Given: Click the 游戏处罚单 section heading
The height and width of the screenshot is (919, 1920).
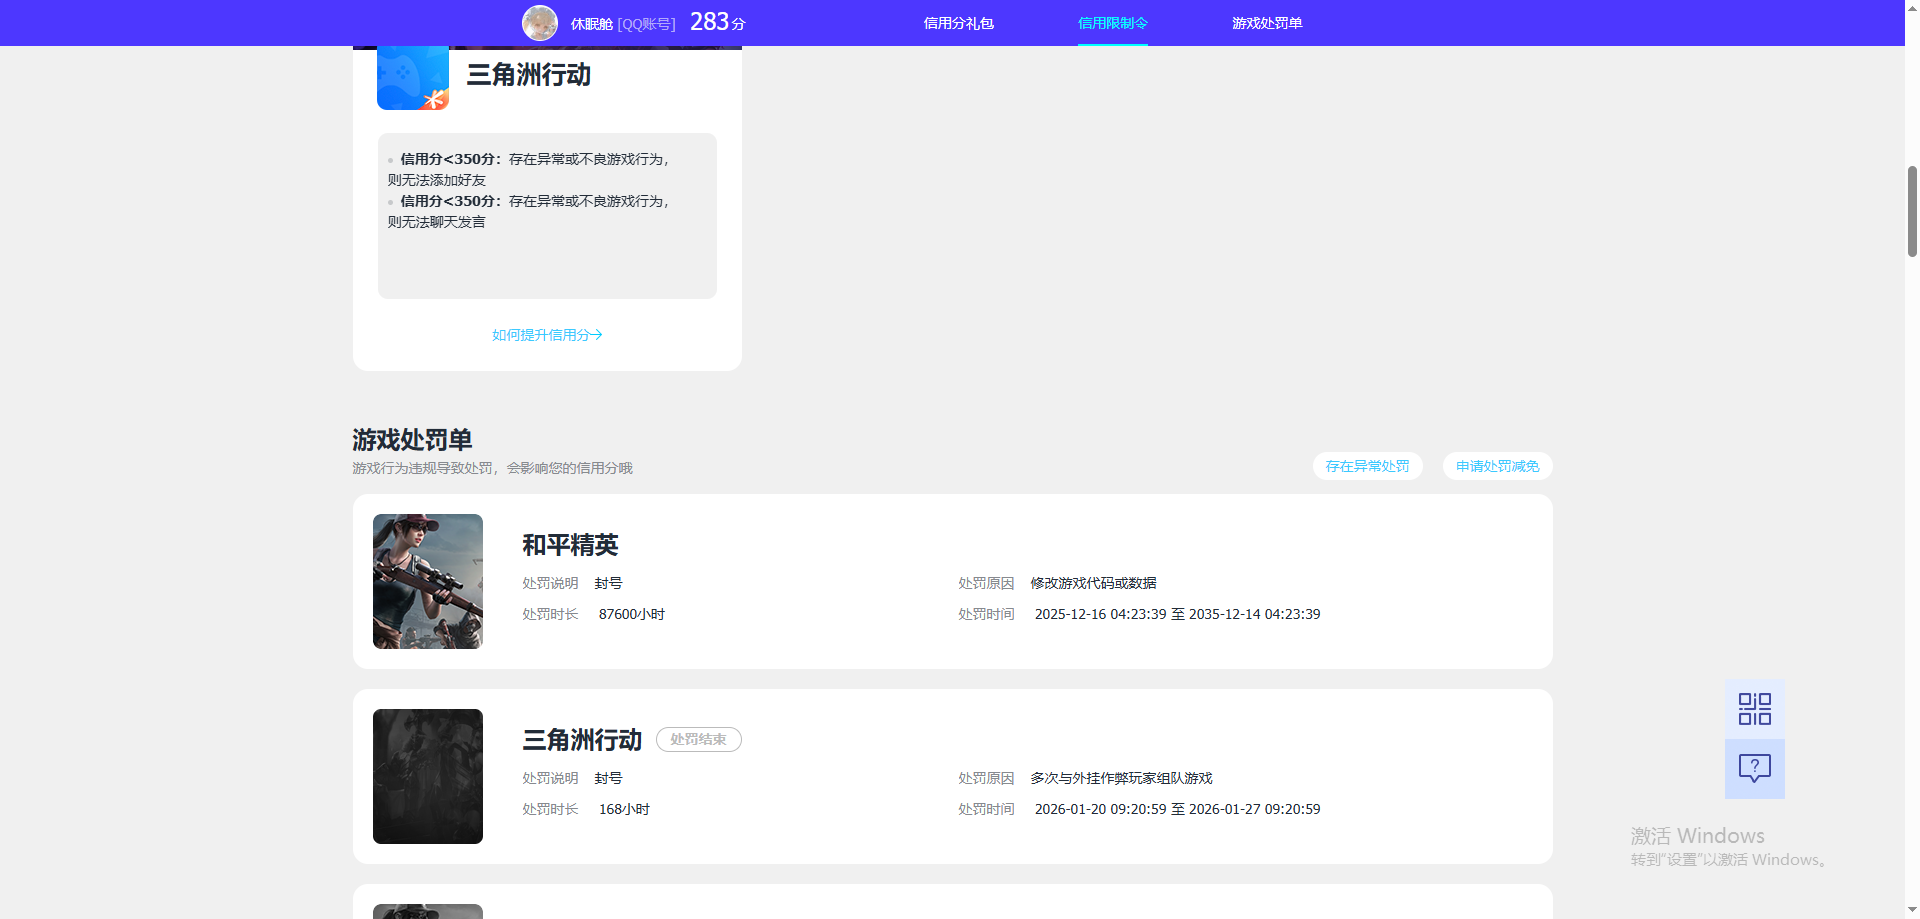Looking at the screenshot, I should click(x=412, y=440).
